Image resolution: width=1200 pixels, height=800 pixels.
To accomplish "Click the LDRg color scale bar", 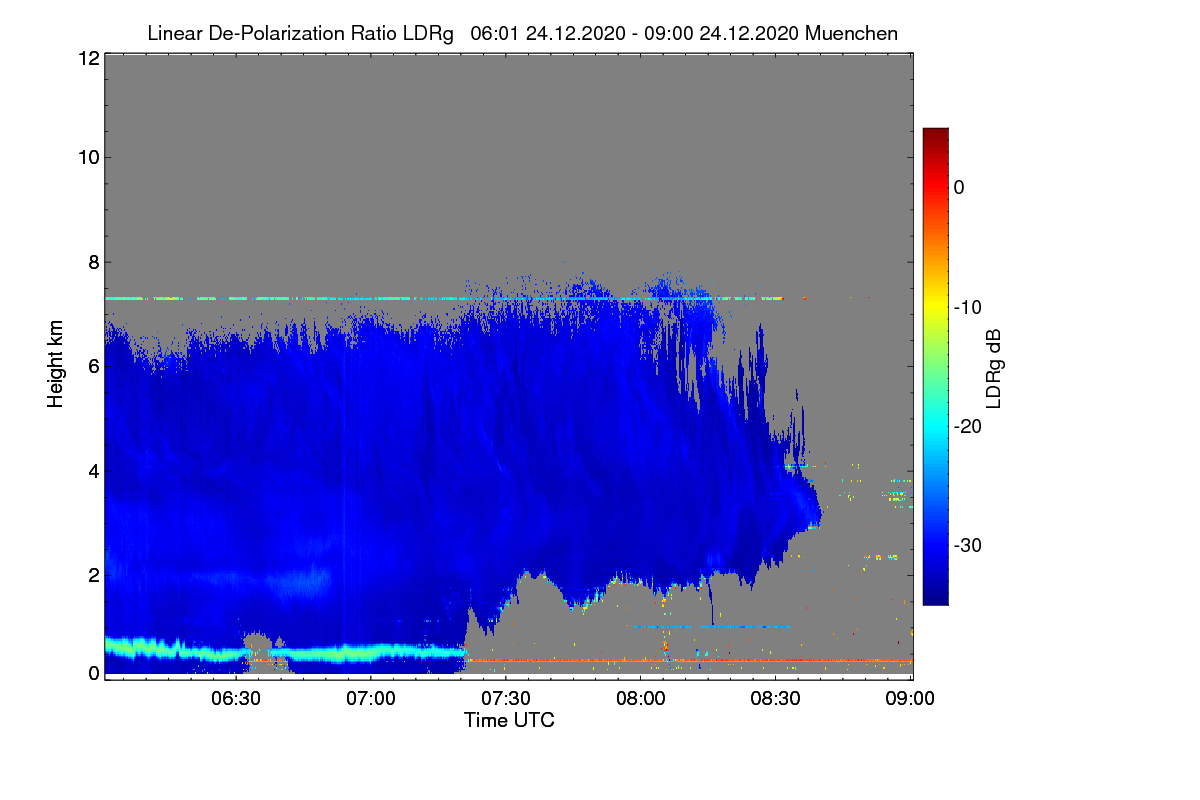I will point(935,366).
